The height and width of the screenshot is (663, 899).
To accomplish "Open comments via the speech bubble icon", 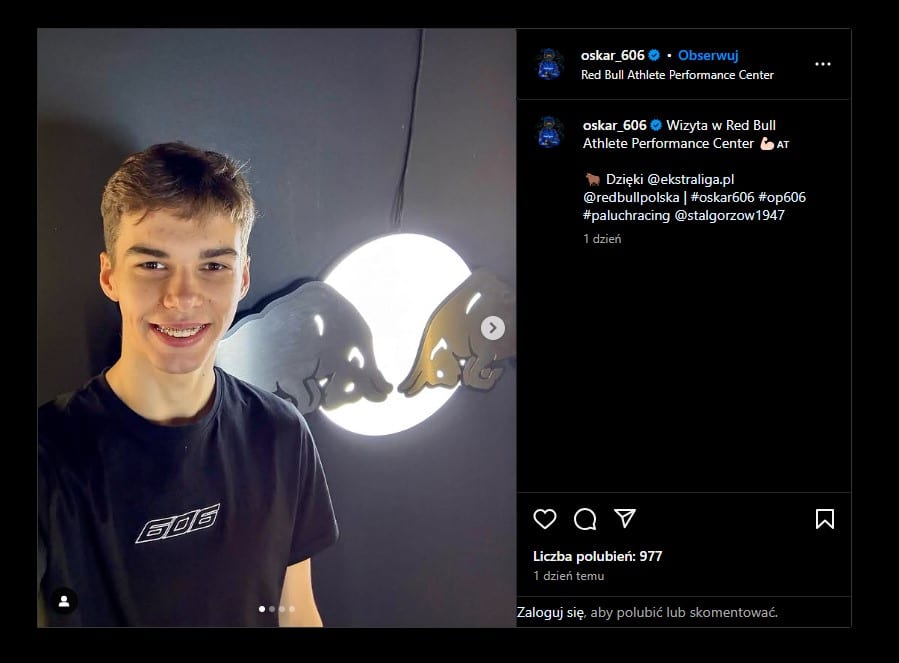I will [585, 519].
